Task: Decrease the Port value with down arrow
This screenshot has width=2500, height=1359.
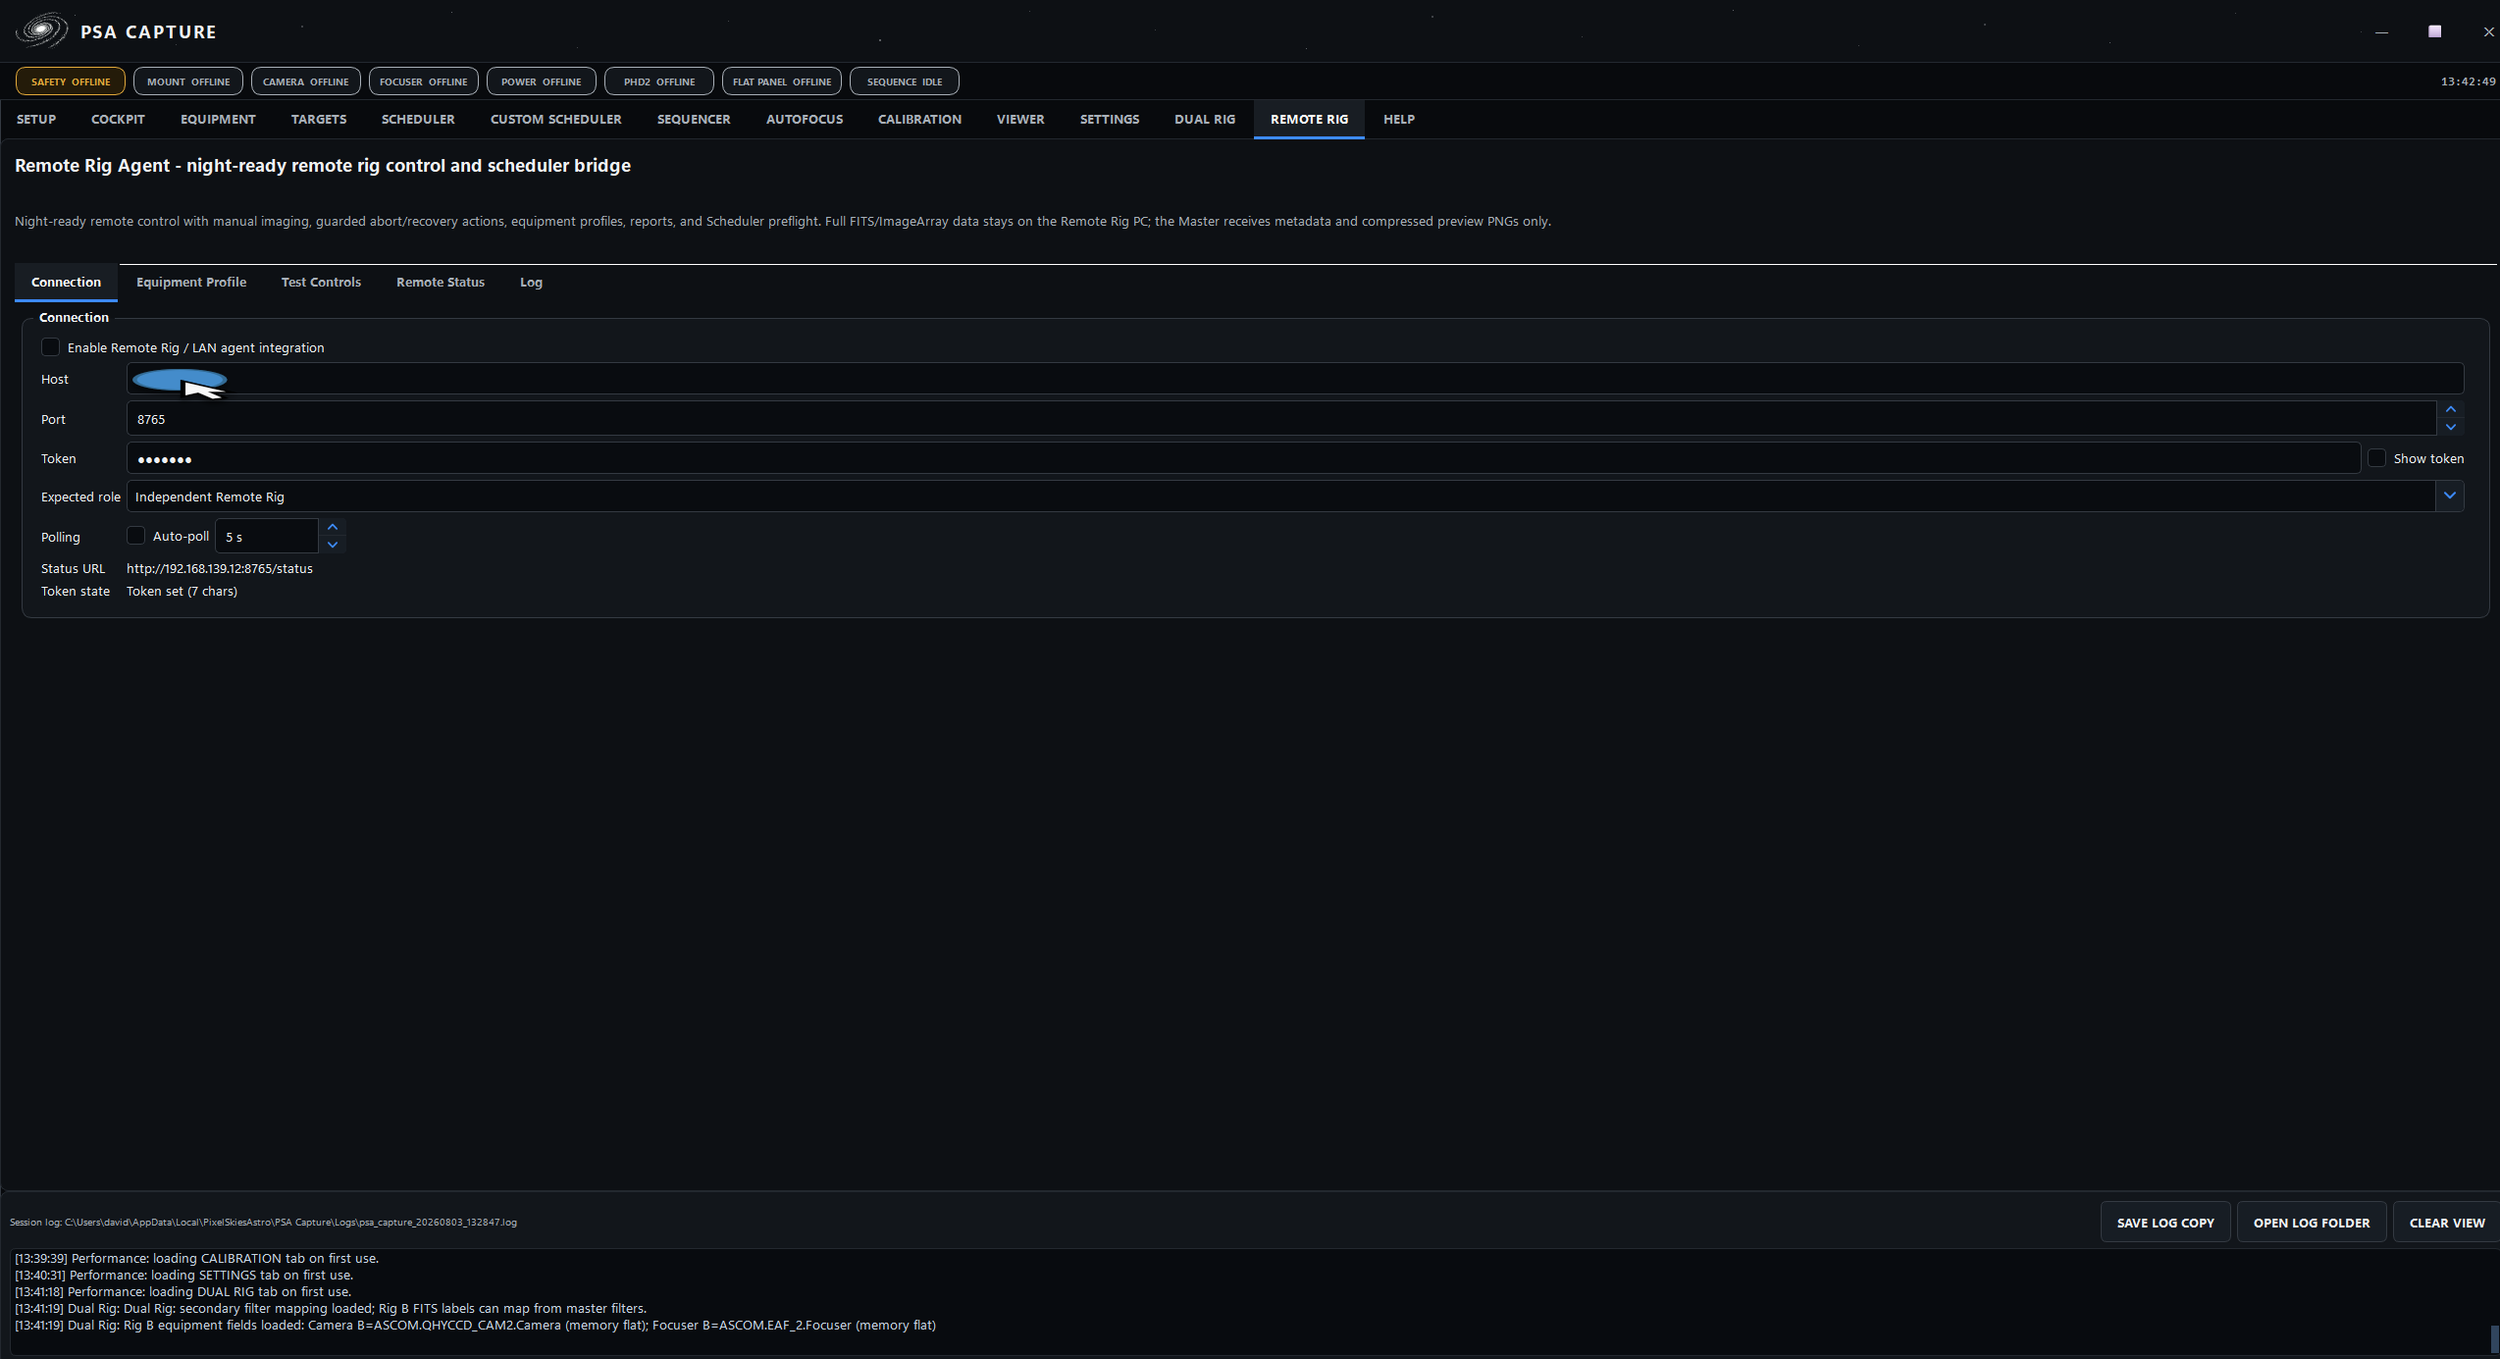Action: coord(2450,427)
